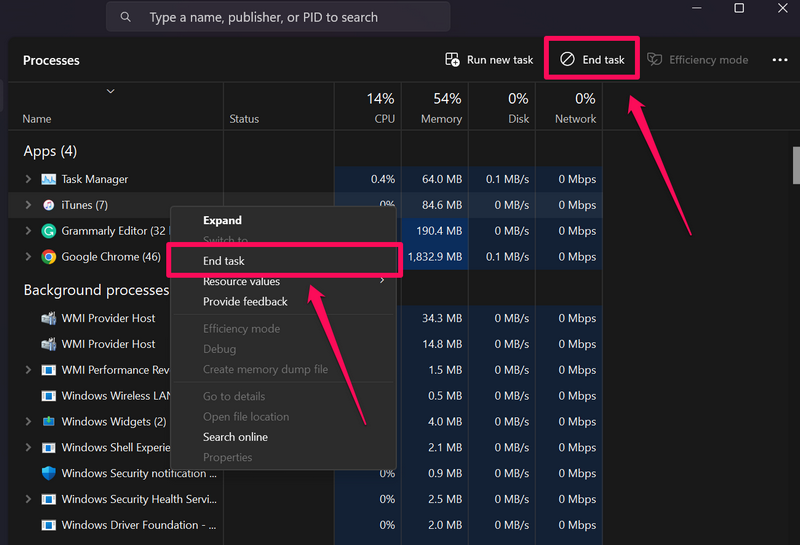Click the Windows Wireless LAN process icon

pos(48,396)
